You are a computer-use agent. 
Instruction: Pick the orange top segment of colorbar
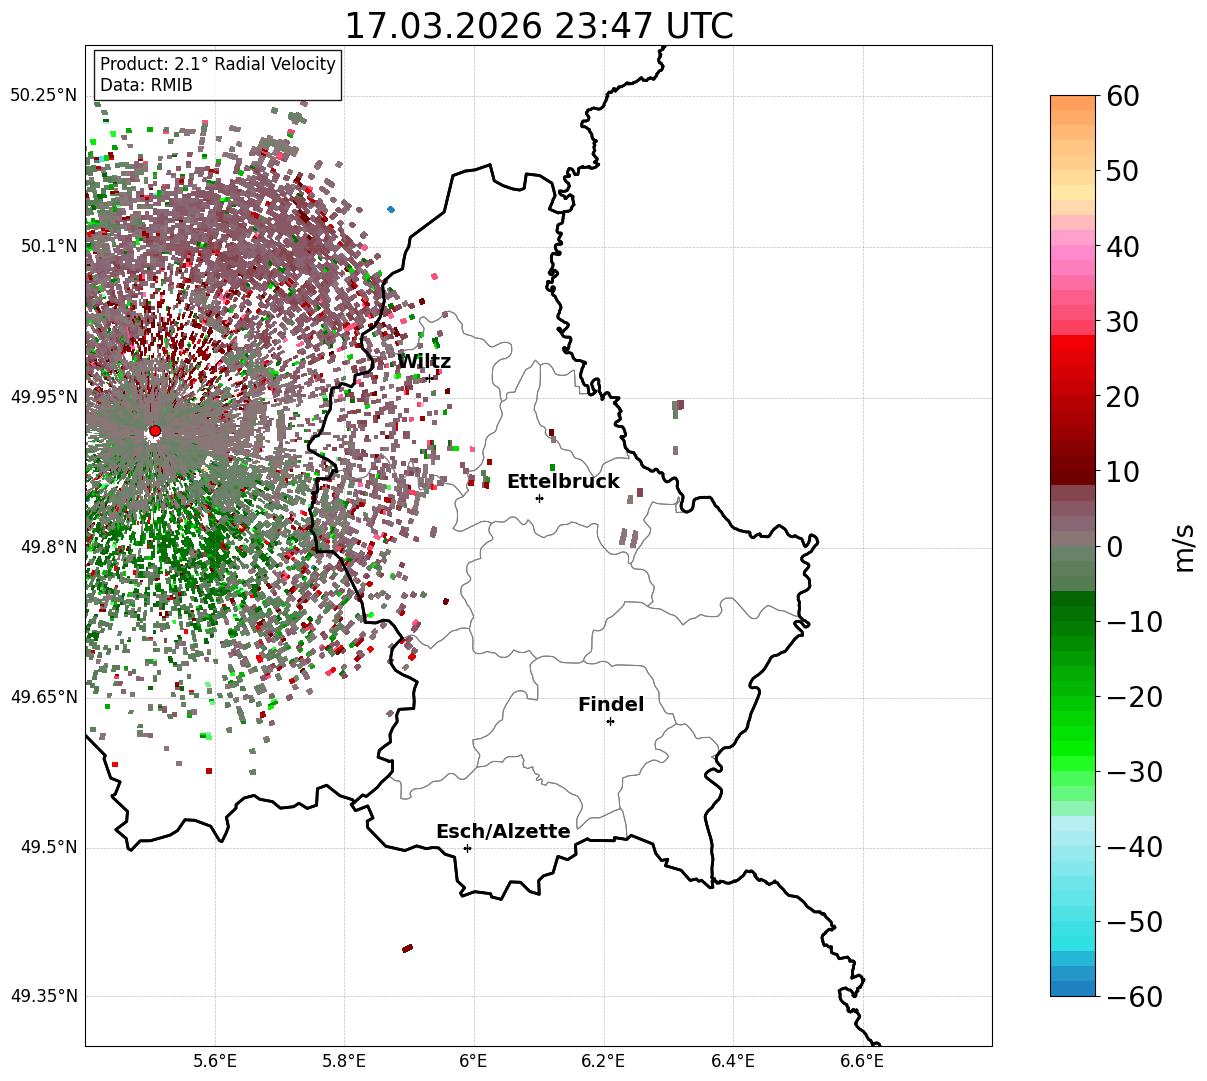(1073, 103)
